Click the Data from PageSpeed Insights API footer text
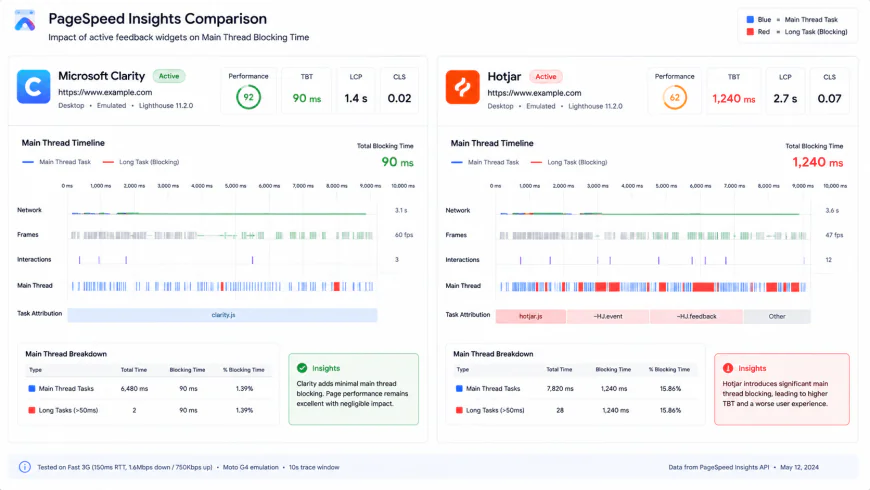The height and width of the screenshot is (490, 870). pyautogui.click(x=719, y=467)
